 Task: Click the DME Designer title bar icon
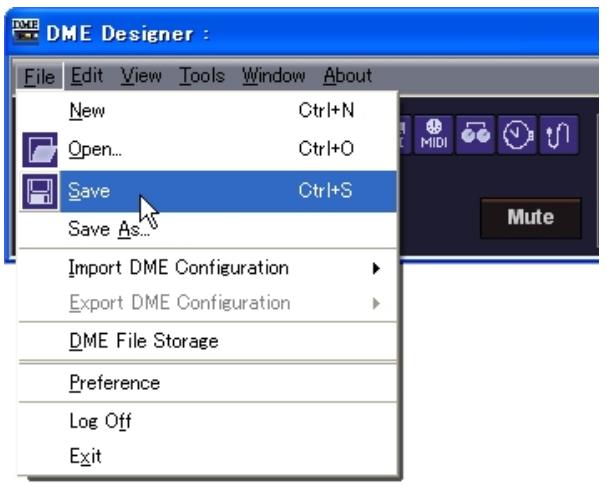point(26,31)
